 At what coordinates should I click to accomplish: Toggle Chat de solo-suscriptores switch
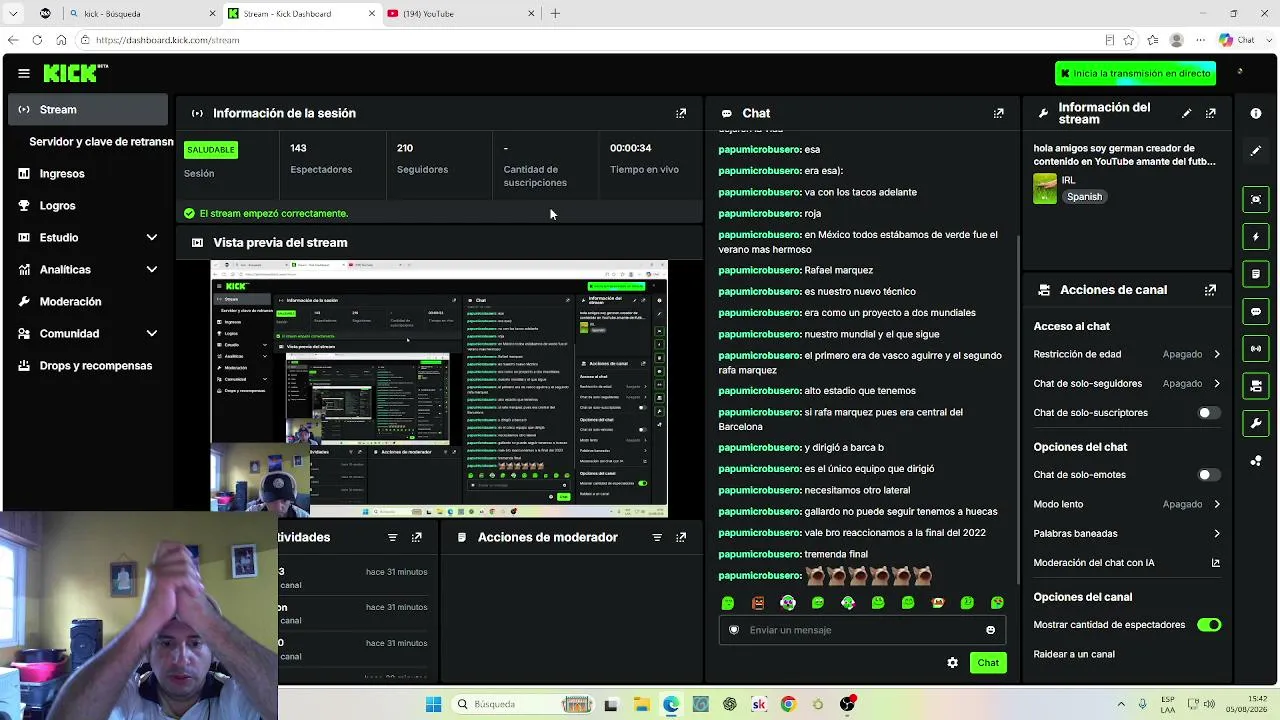[x=1209, y=413]
